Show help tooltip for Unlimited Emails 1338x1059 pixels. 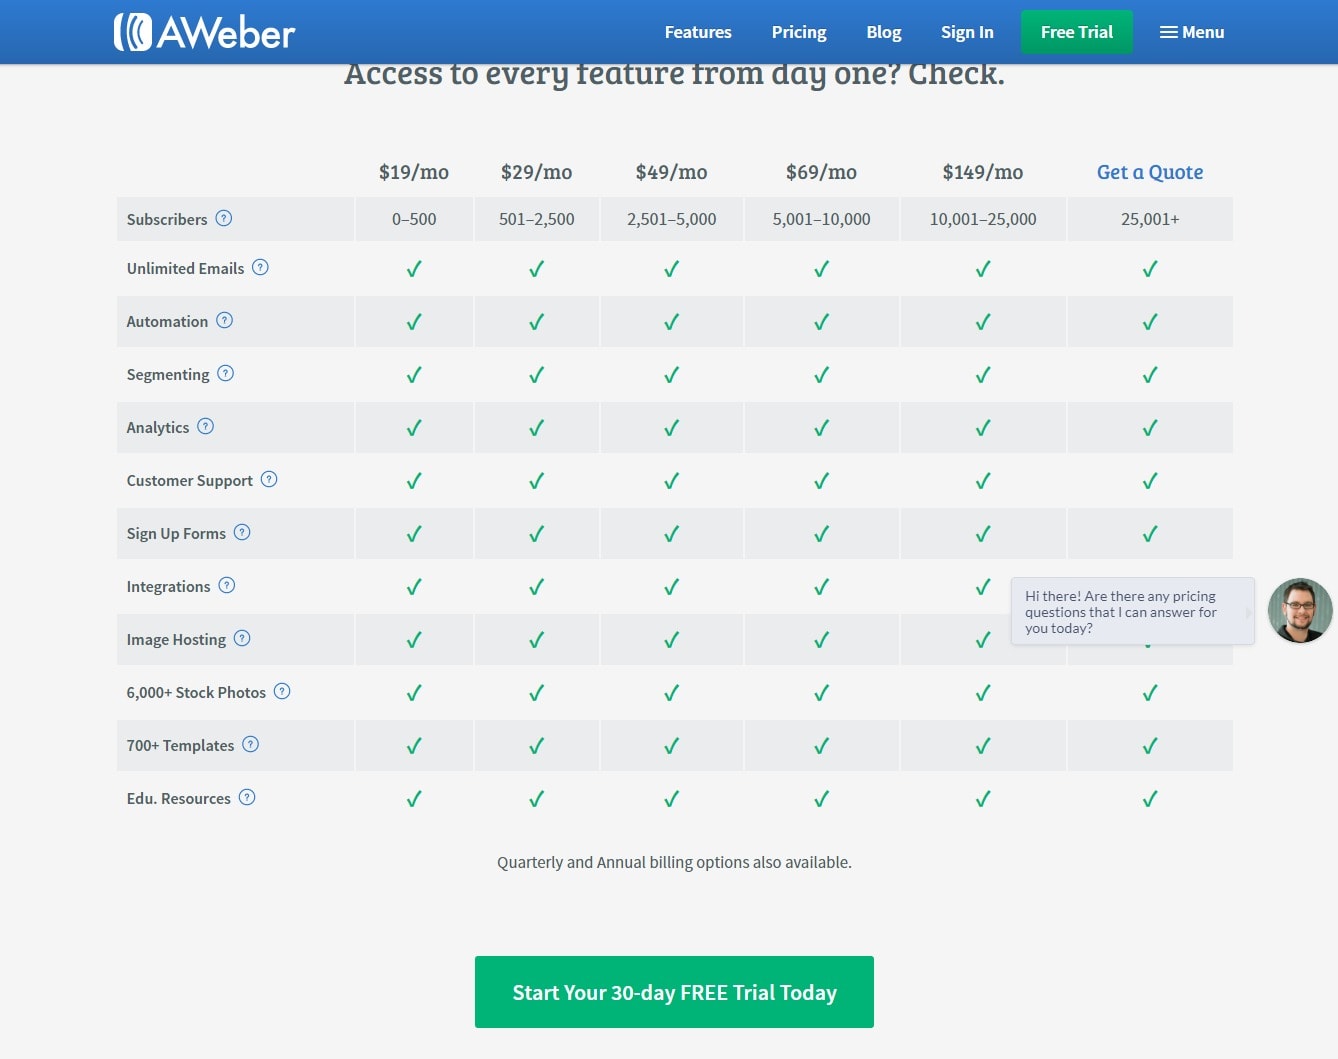pyautogui.click(x=260, y=267)
